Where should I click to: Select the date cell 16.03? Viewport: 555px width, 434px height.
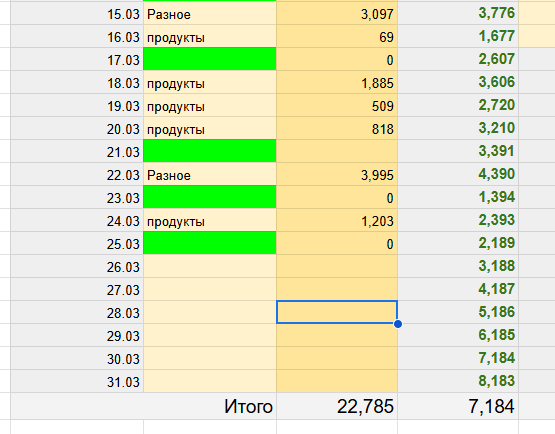tap(77, 36)
